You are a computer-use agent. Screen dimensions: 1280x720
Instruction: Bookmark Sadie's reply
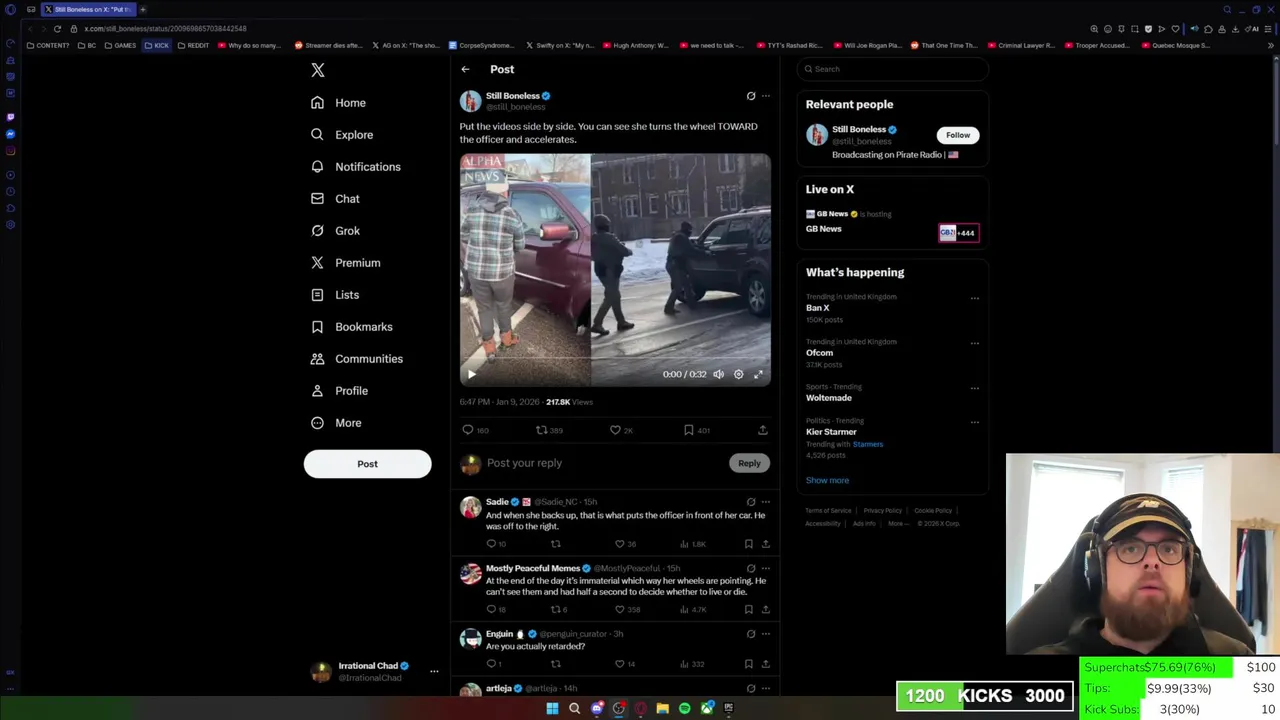pyautogui.click(x=748, y=544)
